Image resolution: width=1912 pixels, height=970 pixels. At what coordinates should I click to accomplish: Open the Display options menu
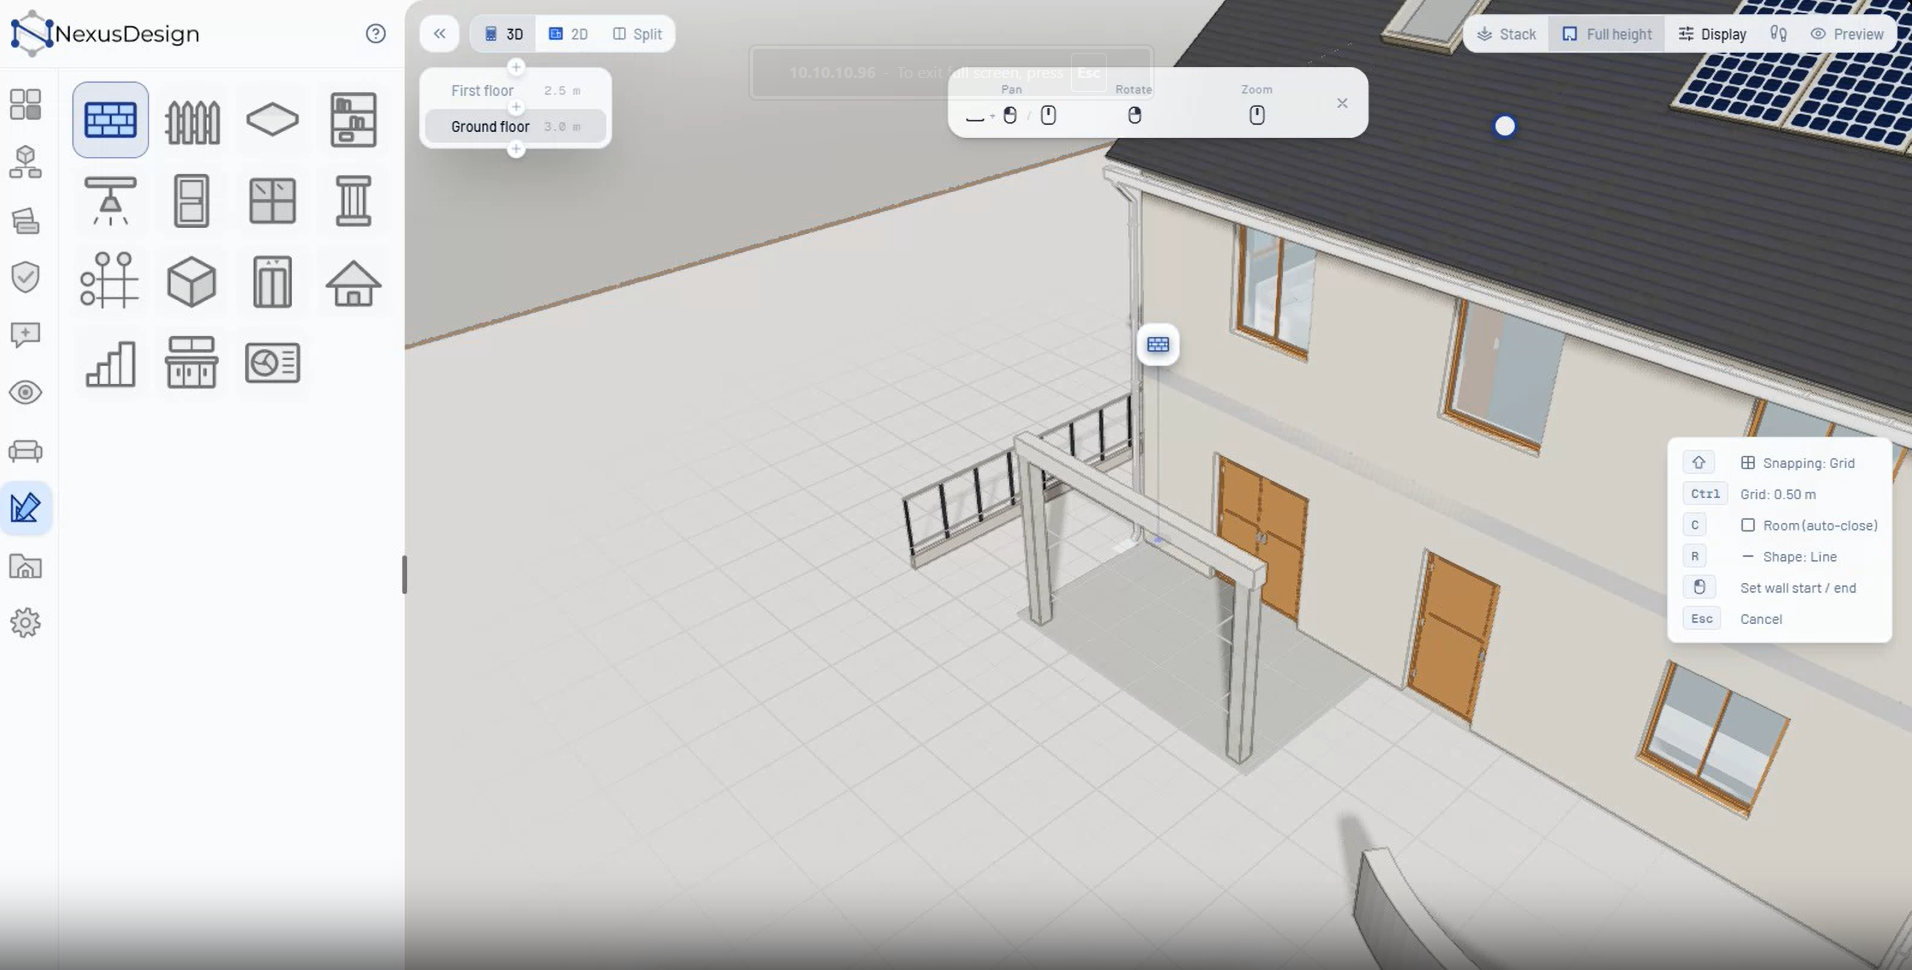pos(1712,34)
